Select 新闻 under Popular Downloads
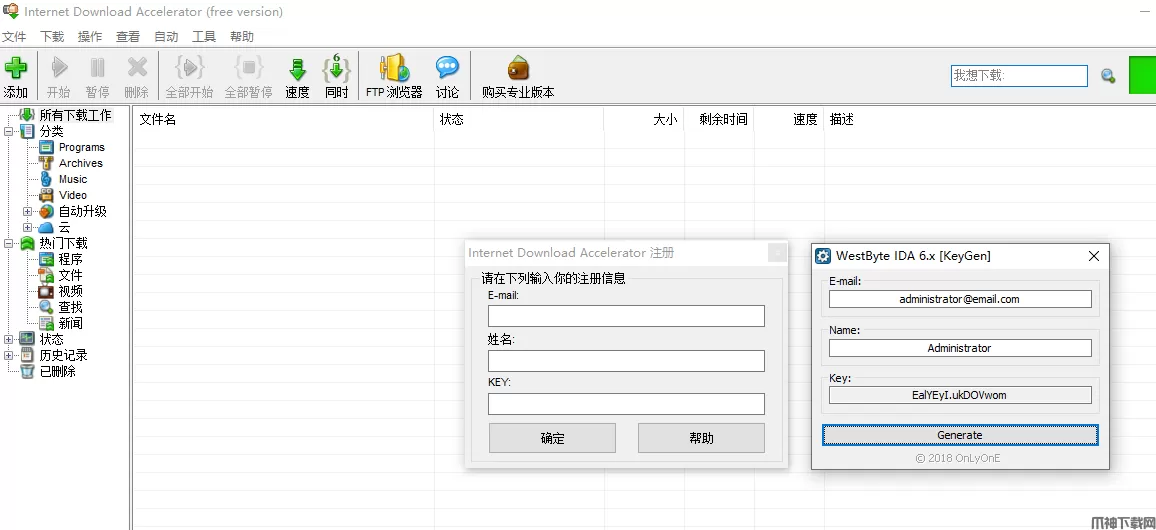Screen dimensions: 1156x530 coord(71,324)
